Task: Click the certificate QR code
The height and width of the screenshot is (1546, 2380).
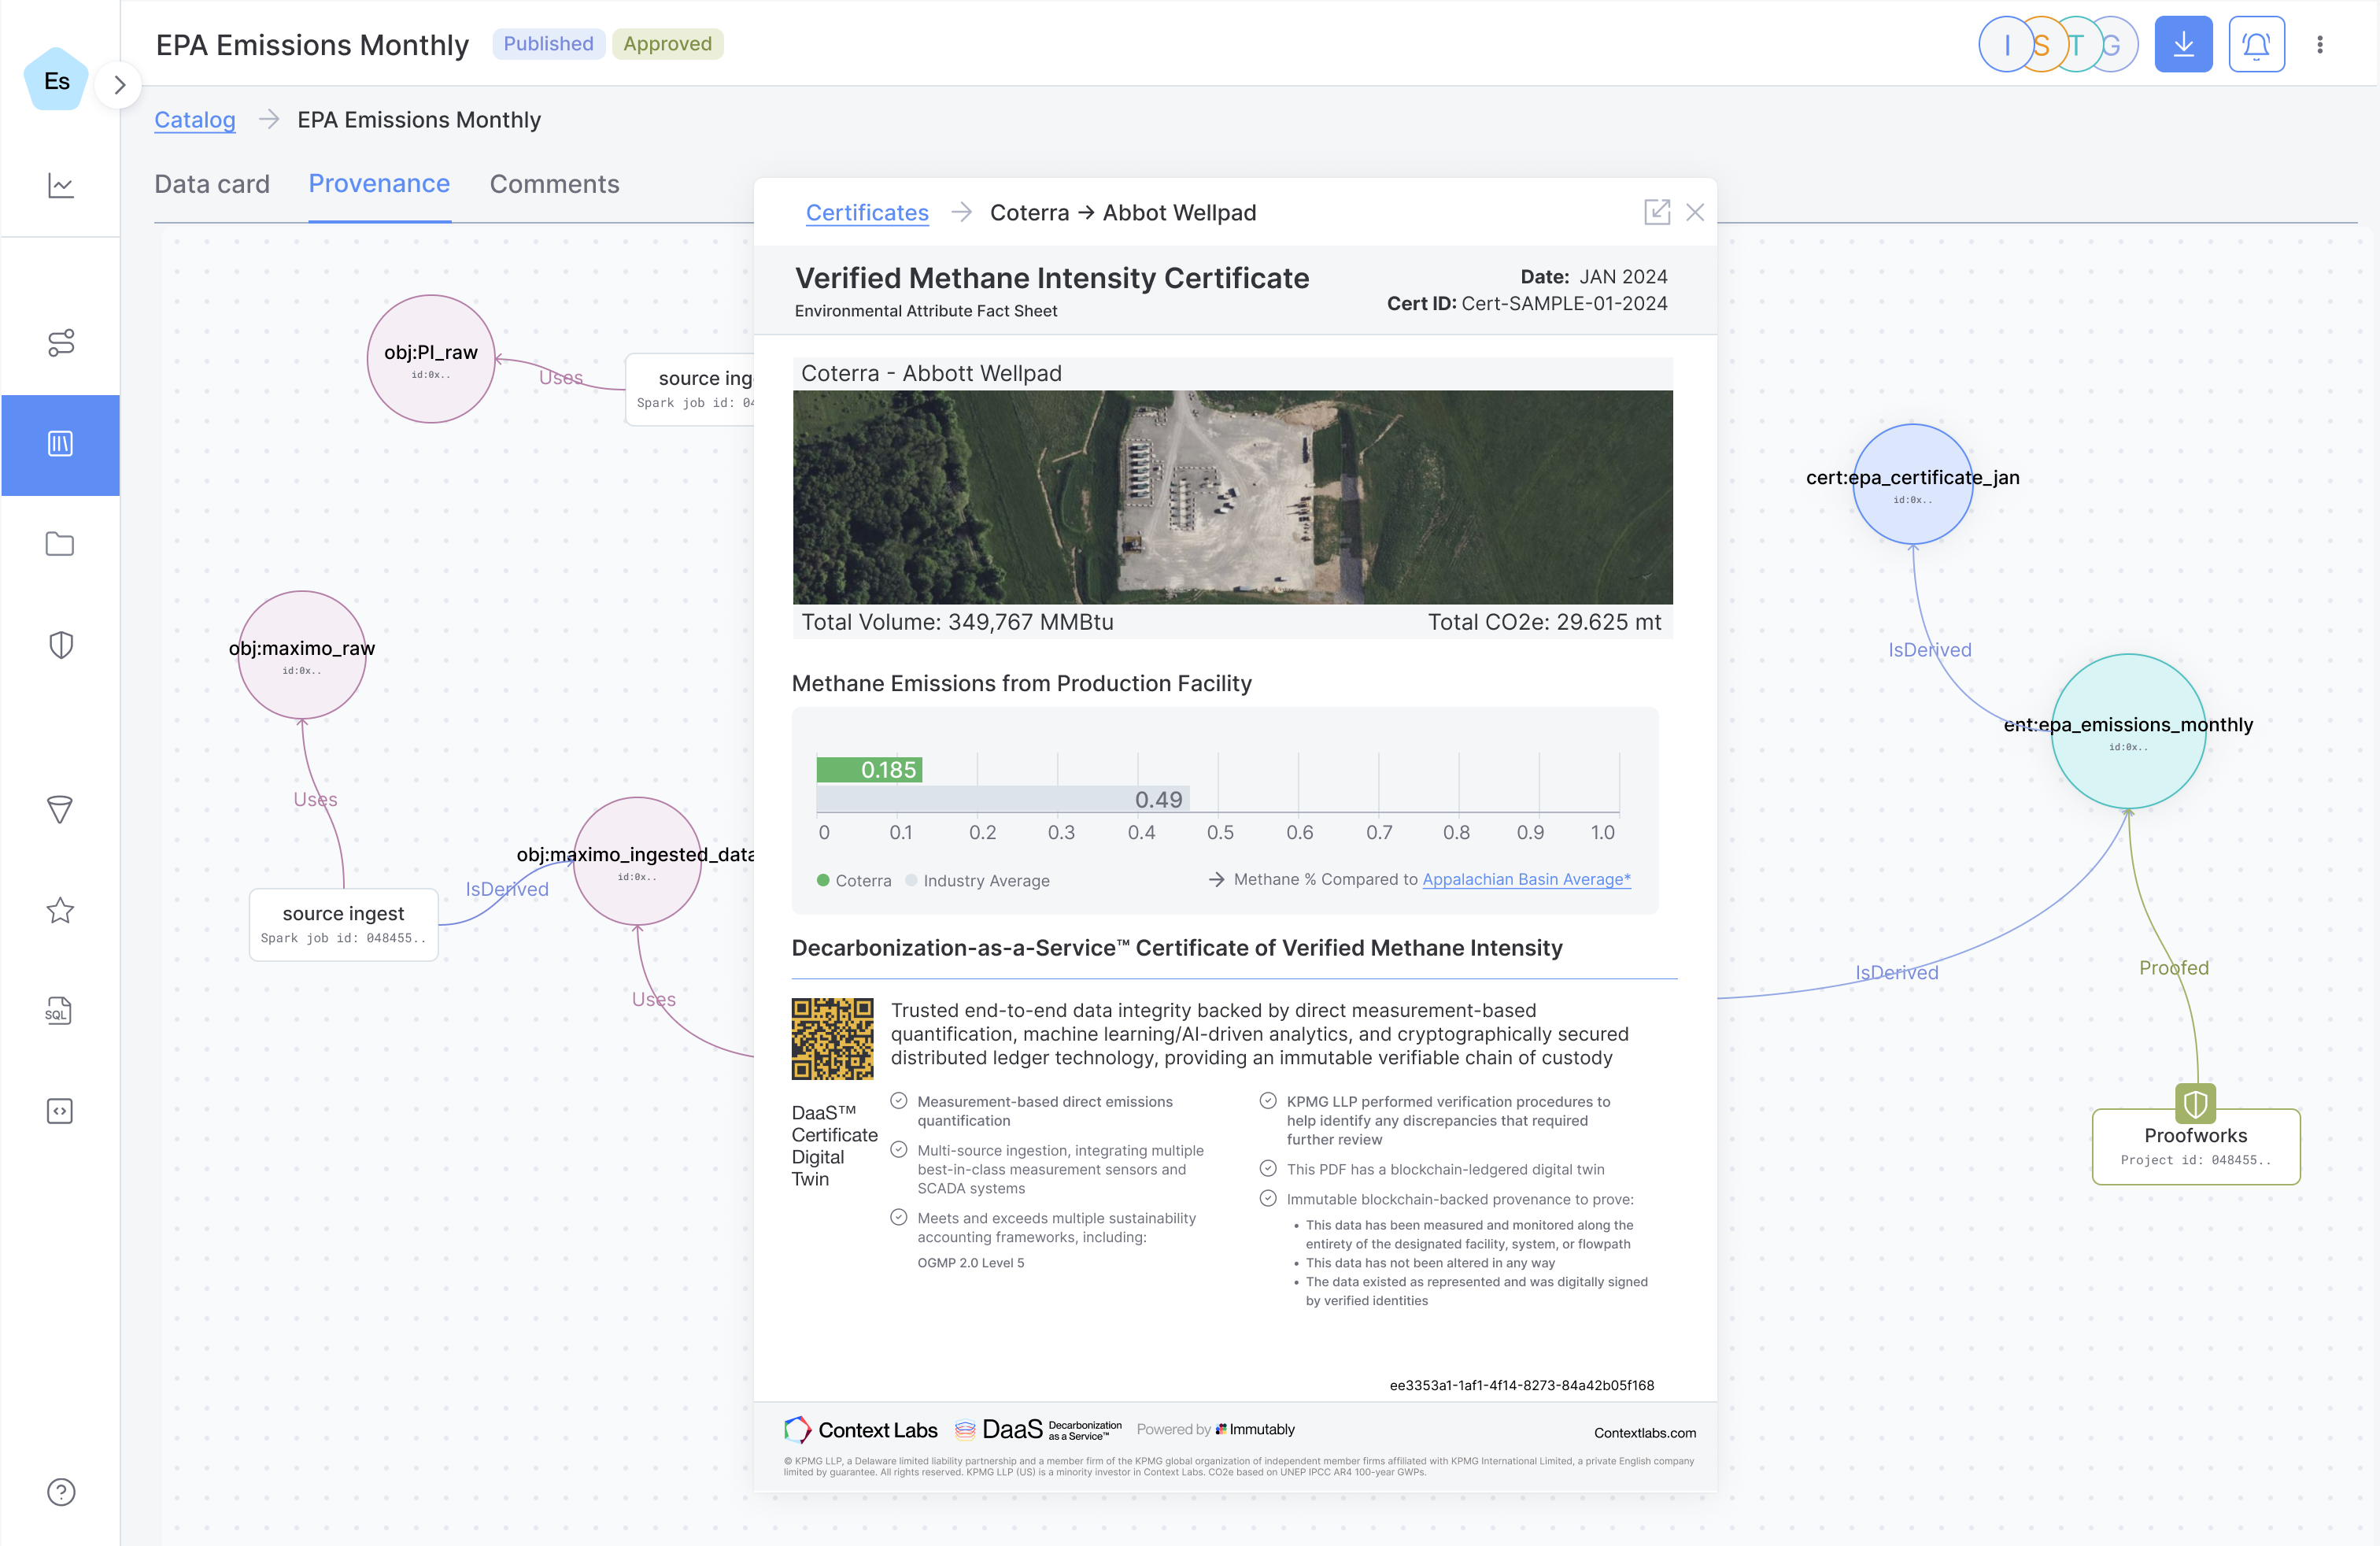Action: click(832, 1038)
